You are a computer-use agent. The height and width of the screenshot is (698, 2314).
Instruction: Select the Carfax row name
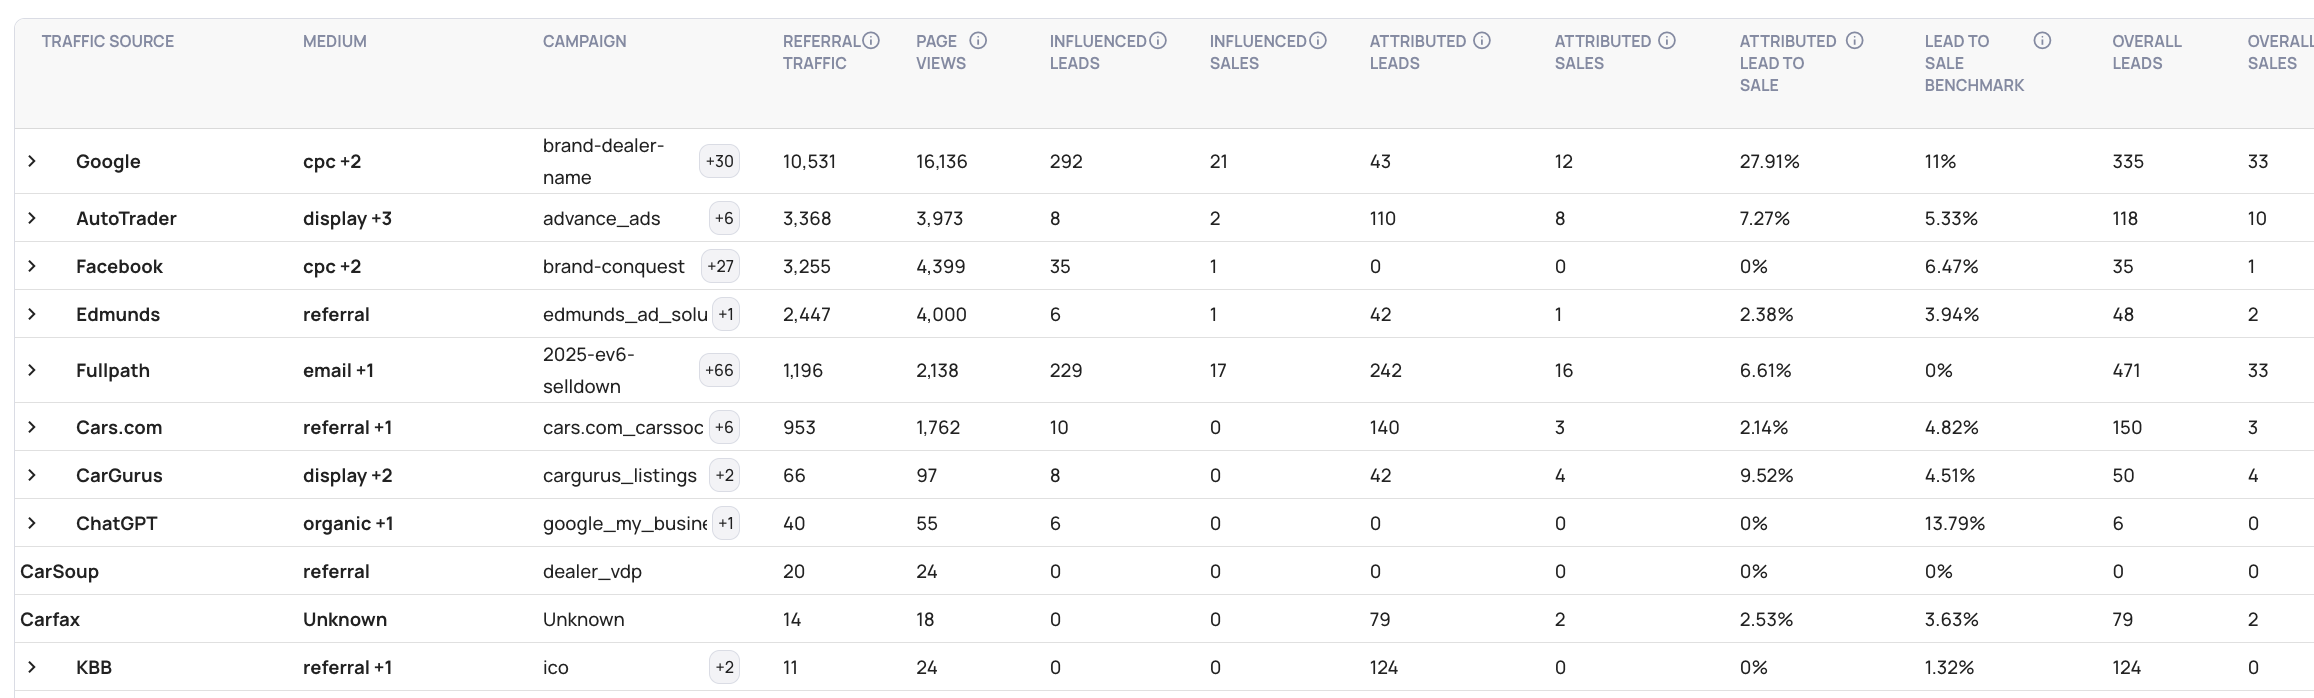pyautogui.click(x=50, y=619)
